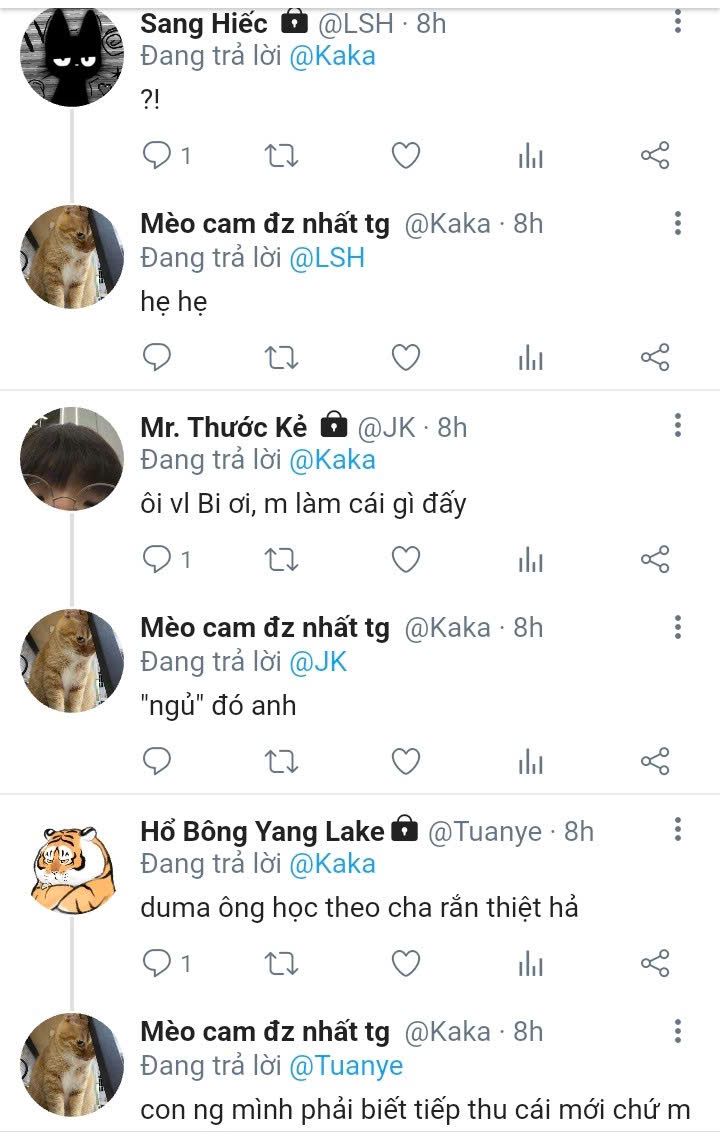
Task: Open more options menu on Mr. Thước Kẻ's tweet
Action: pos(678,427)
